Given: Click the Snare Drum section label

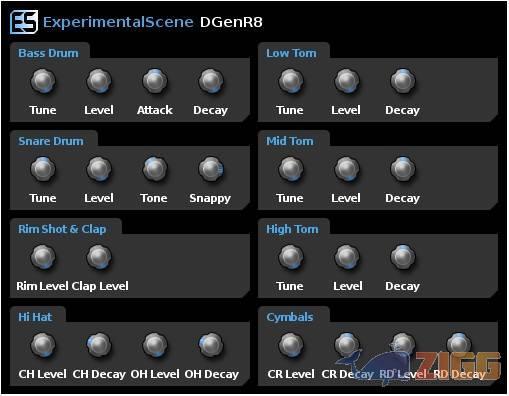Looking at the screenshot, I should click(x=51, y=141).
